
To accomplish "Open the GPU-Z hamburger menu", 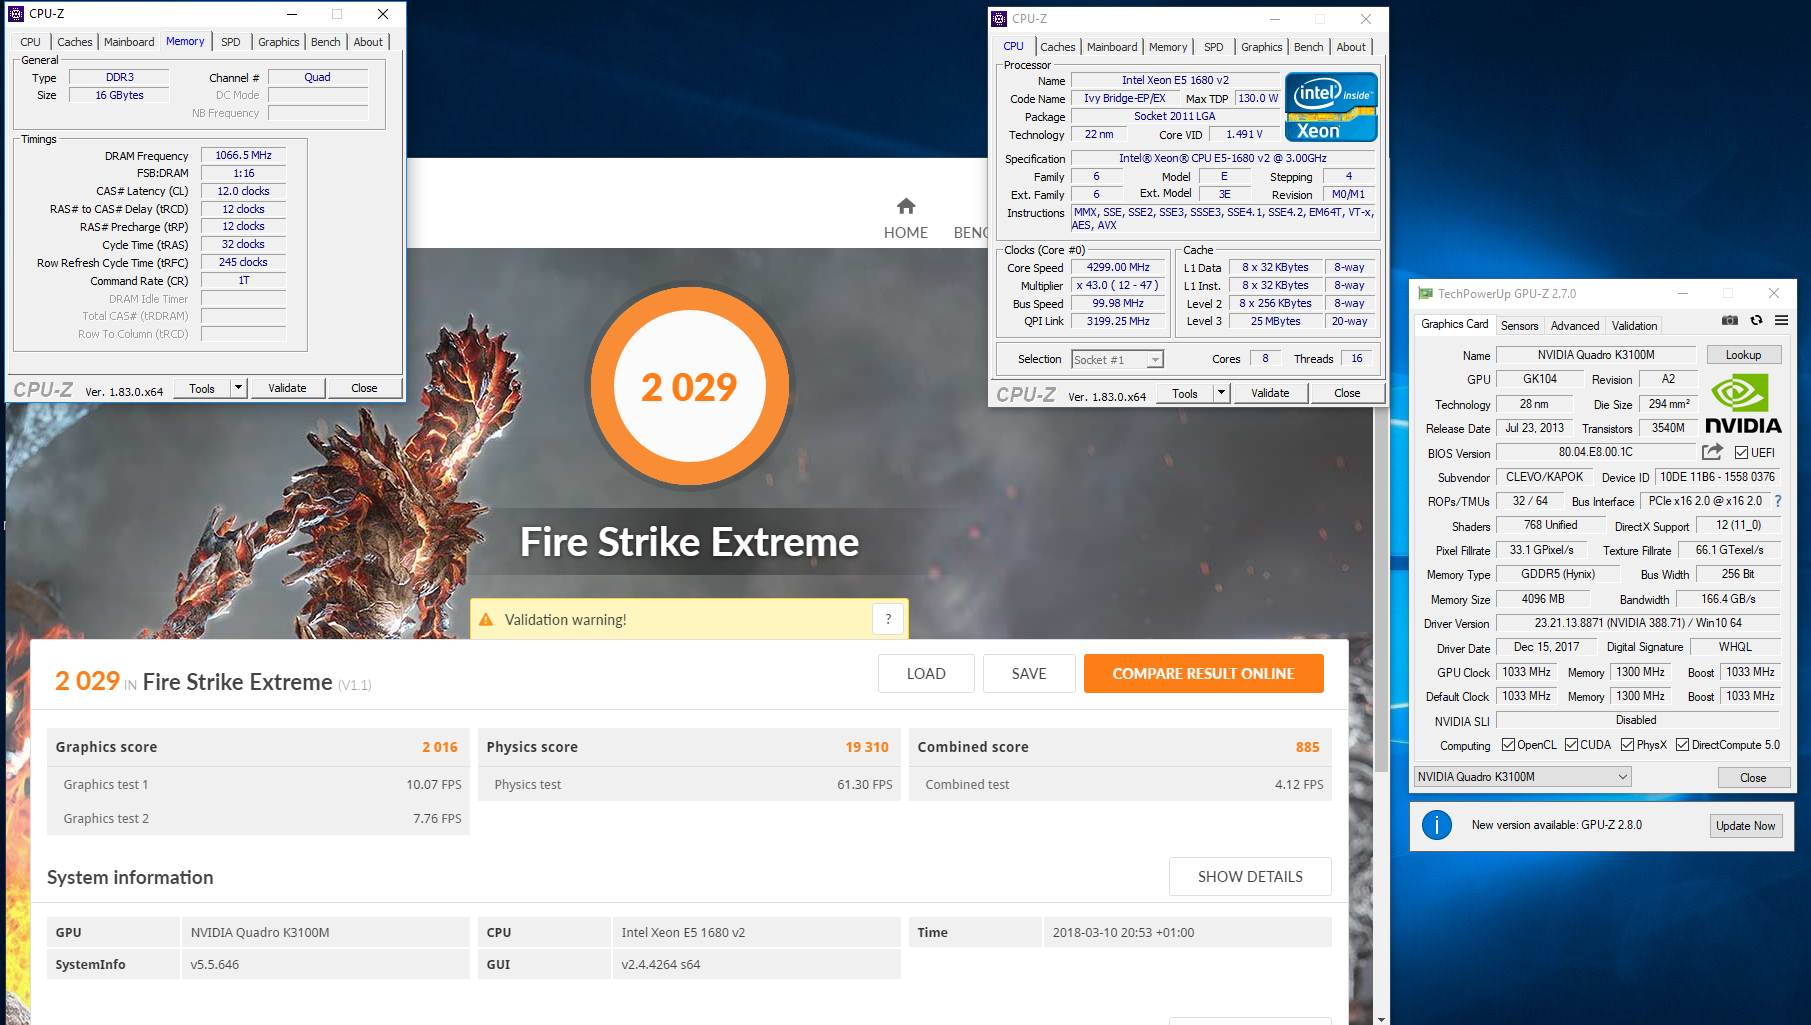I will point(1781,321).
